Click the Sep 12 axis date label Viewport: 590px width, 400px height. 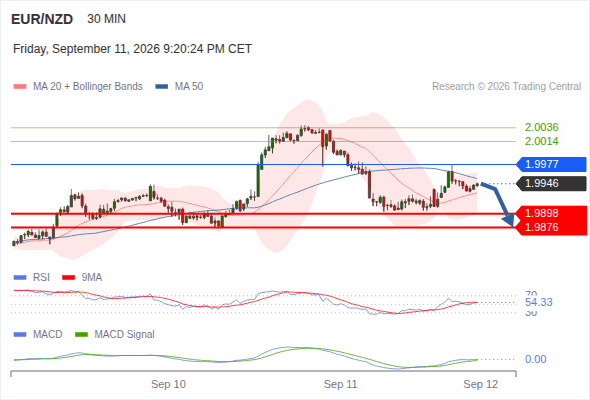pyautogui.click(x=481, y=385)
